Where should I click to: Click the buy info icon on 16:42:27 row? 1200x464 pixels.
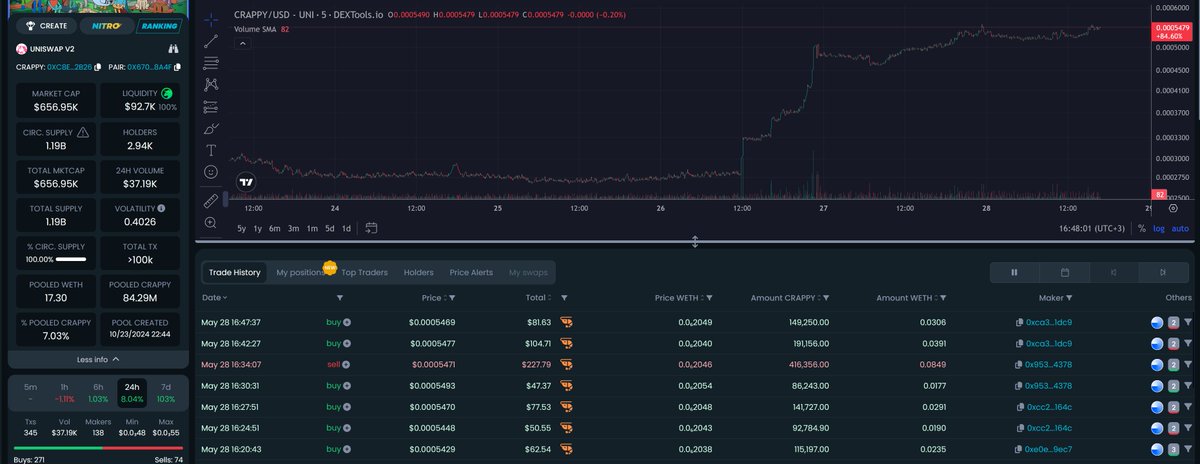(347, 343)
